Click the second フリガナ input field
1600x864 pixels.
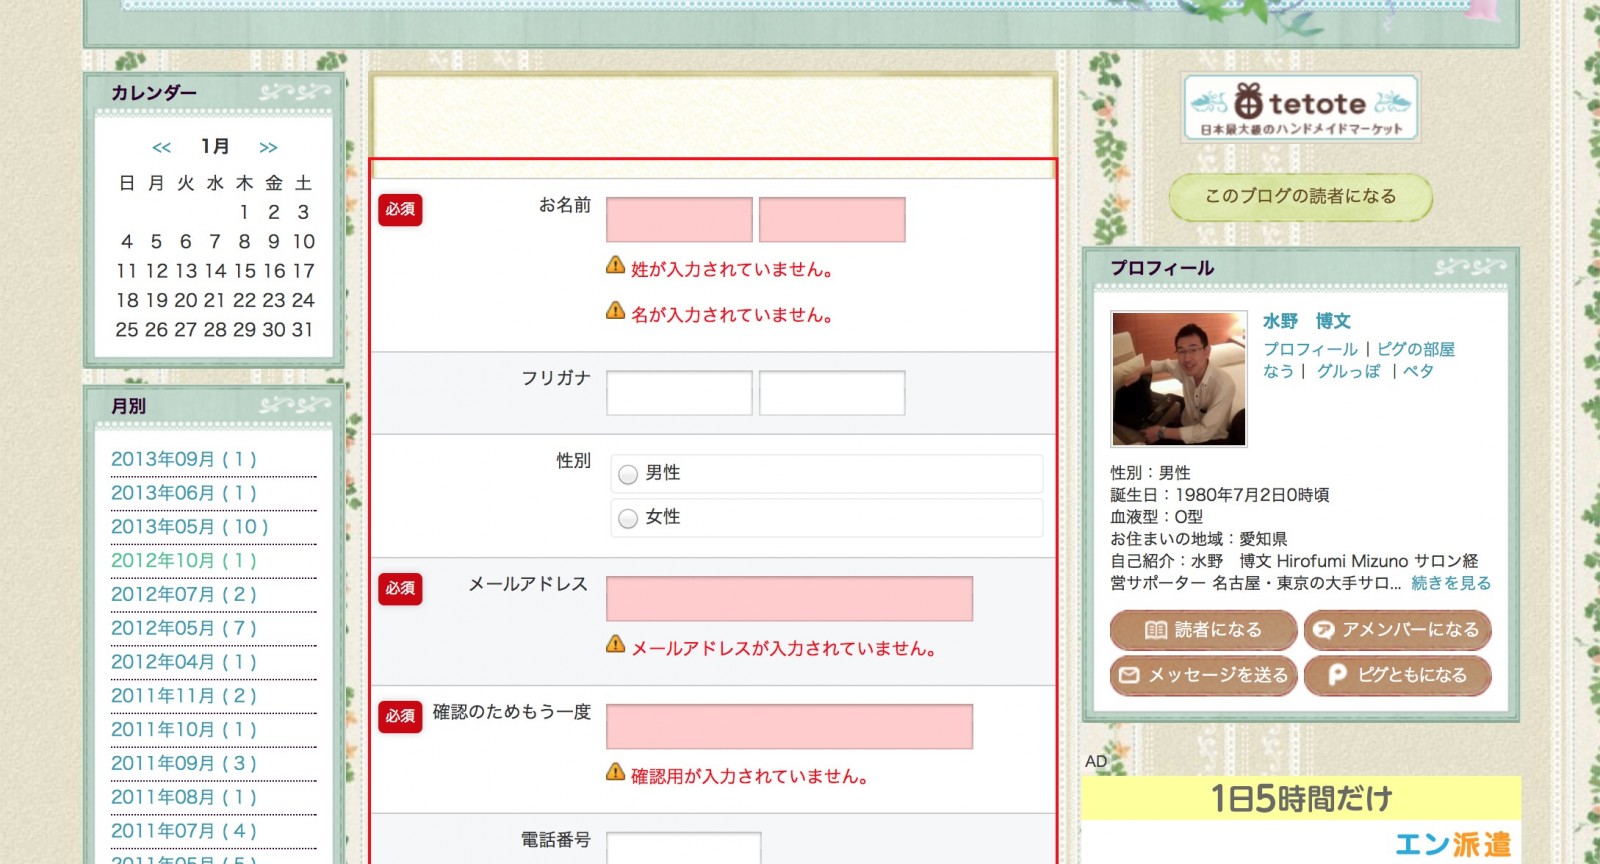click(832, 393)
